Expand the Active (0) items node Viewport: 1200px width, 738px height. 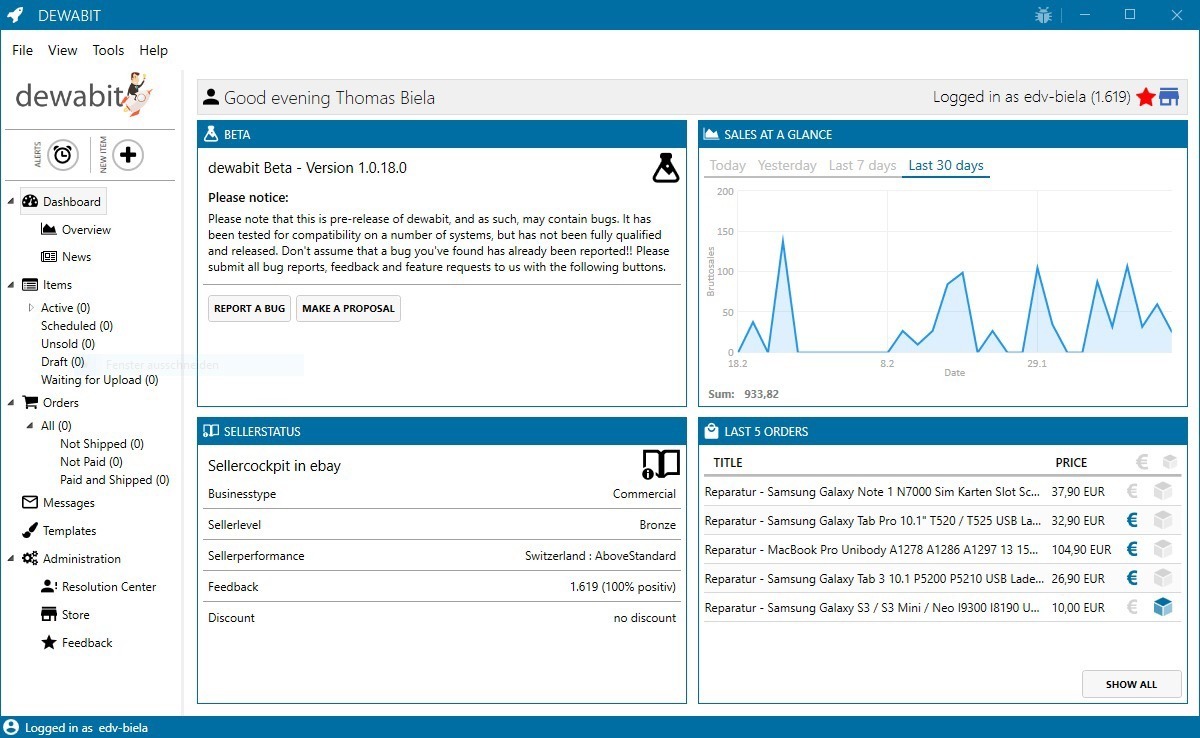coord(31,308)
